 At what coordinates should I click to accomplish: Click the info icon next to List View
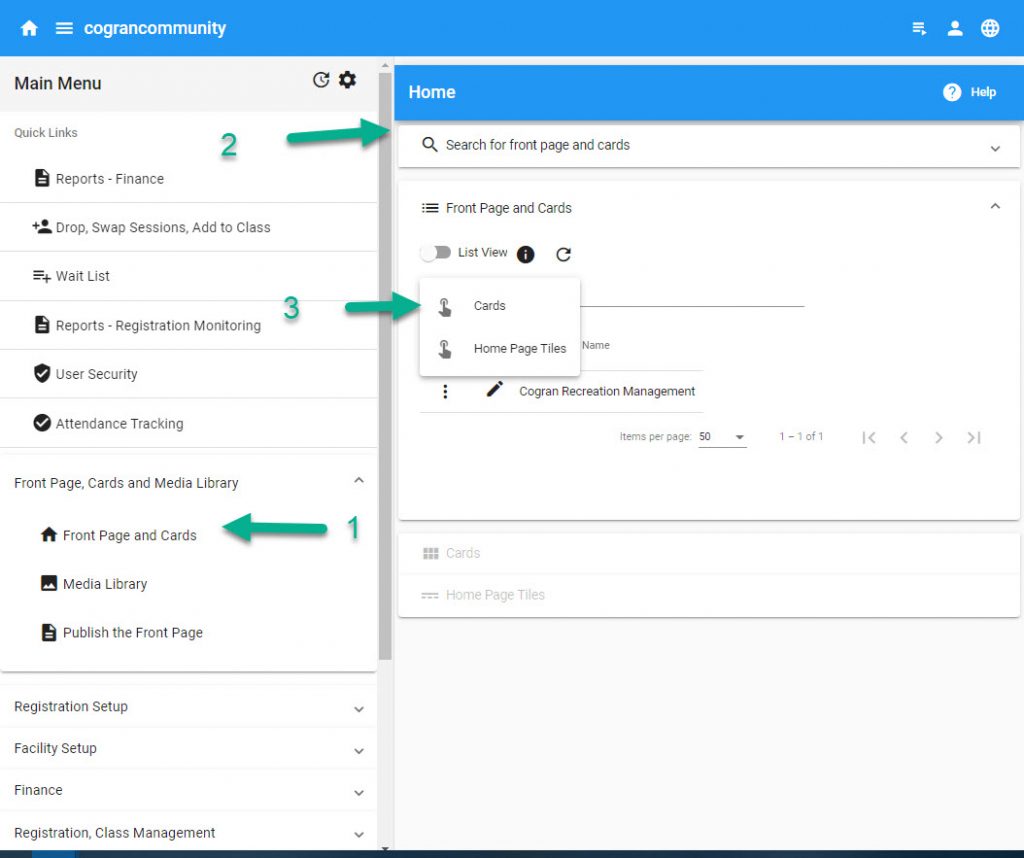coord(526,254)
